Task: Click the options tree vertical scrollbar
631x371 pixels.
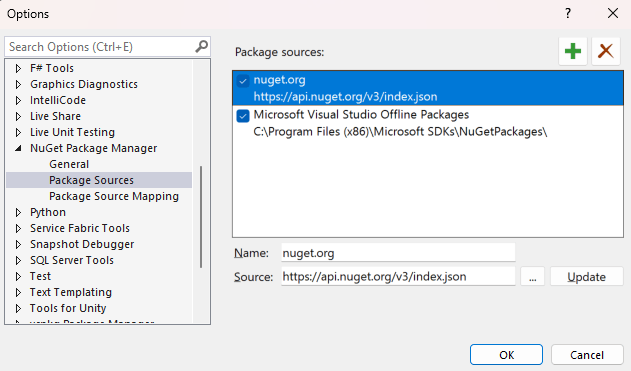Action: [201, 216]
